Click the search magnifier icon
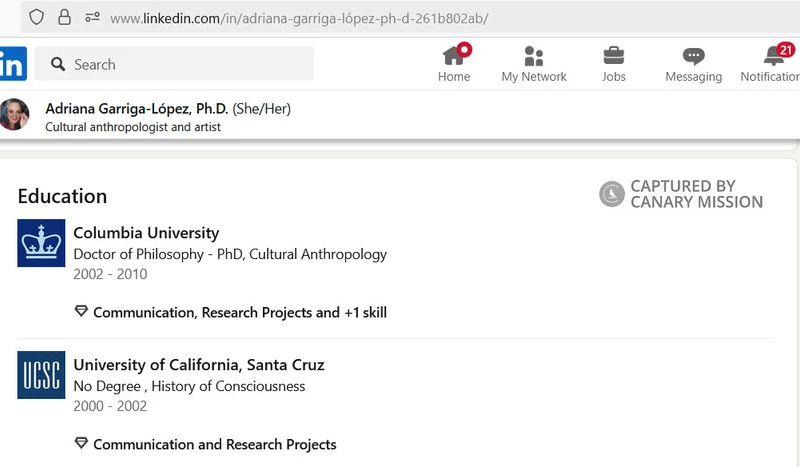The image size is (800, 467). tap(58, 64)
